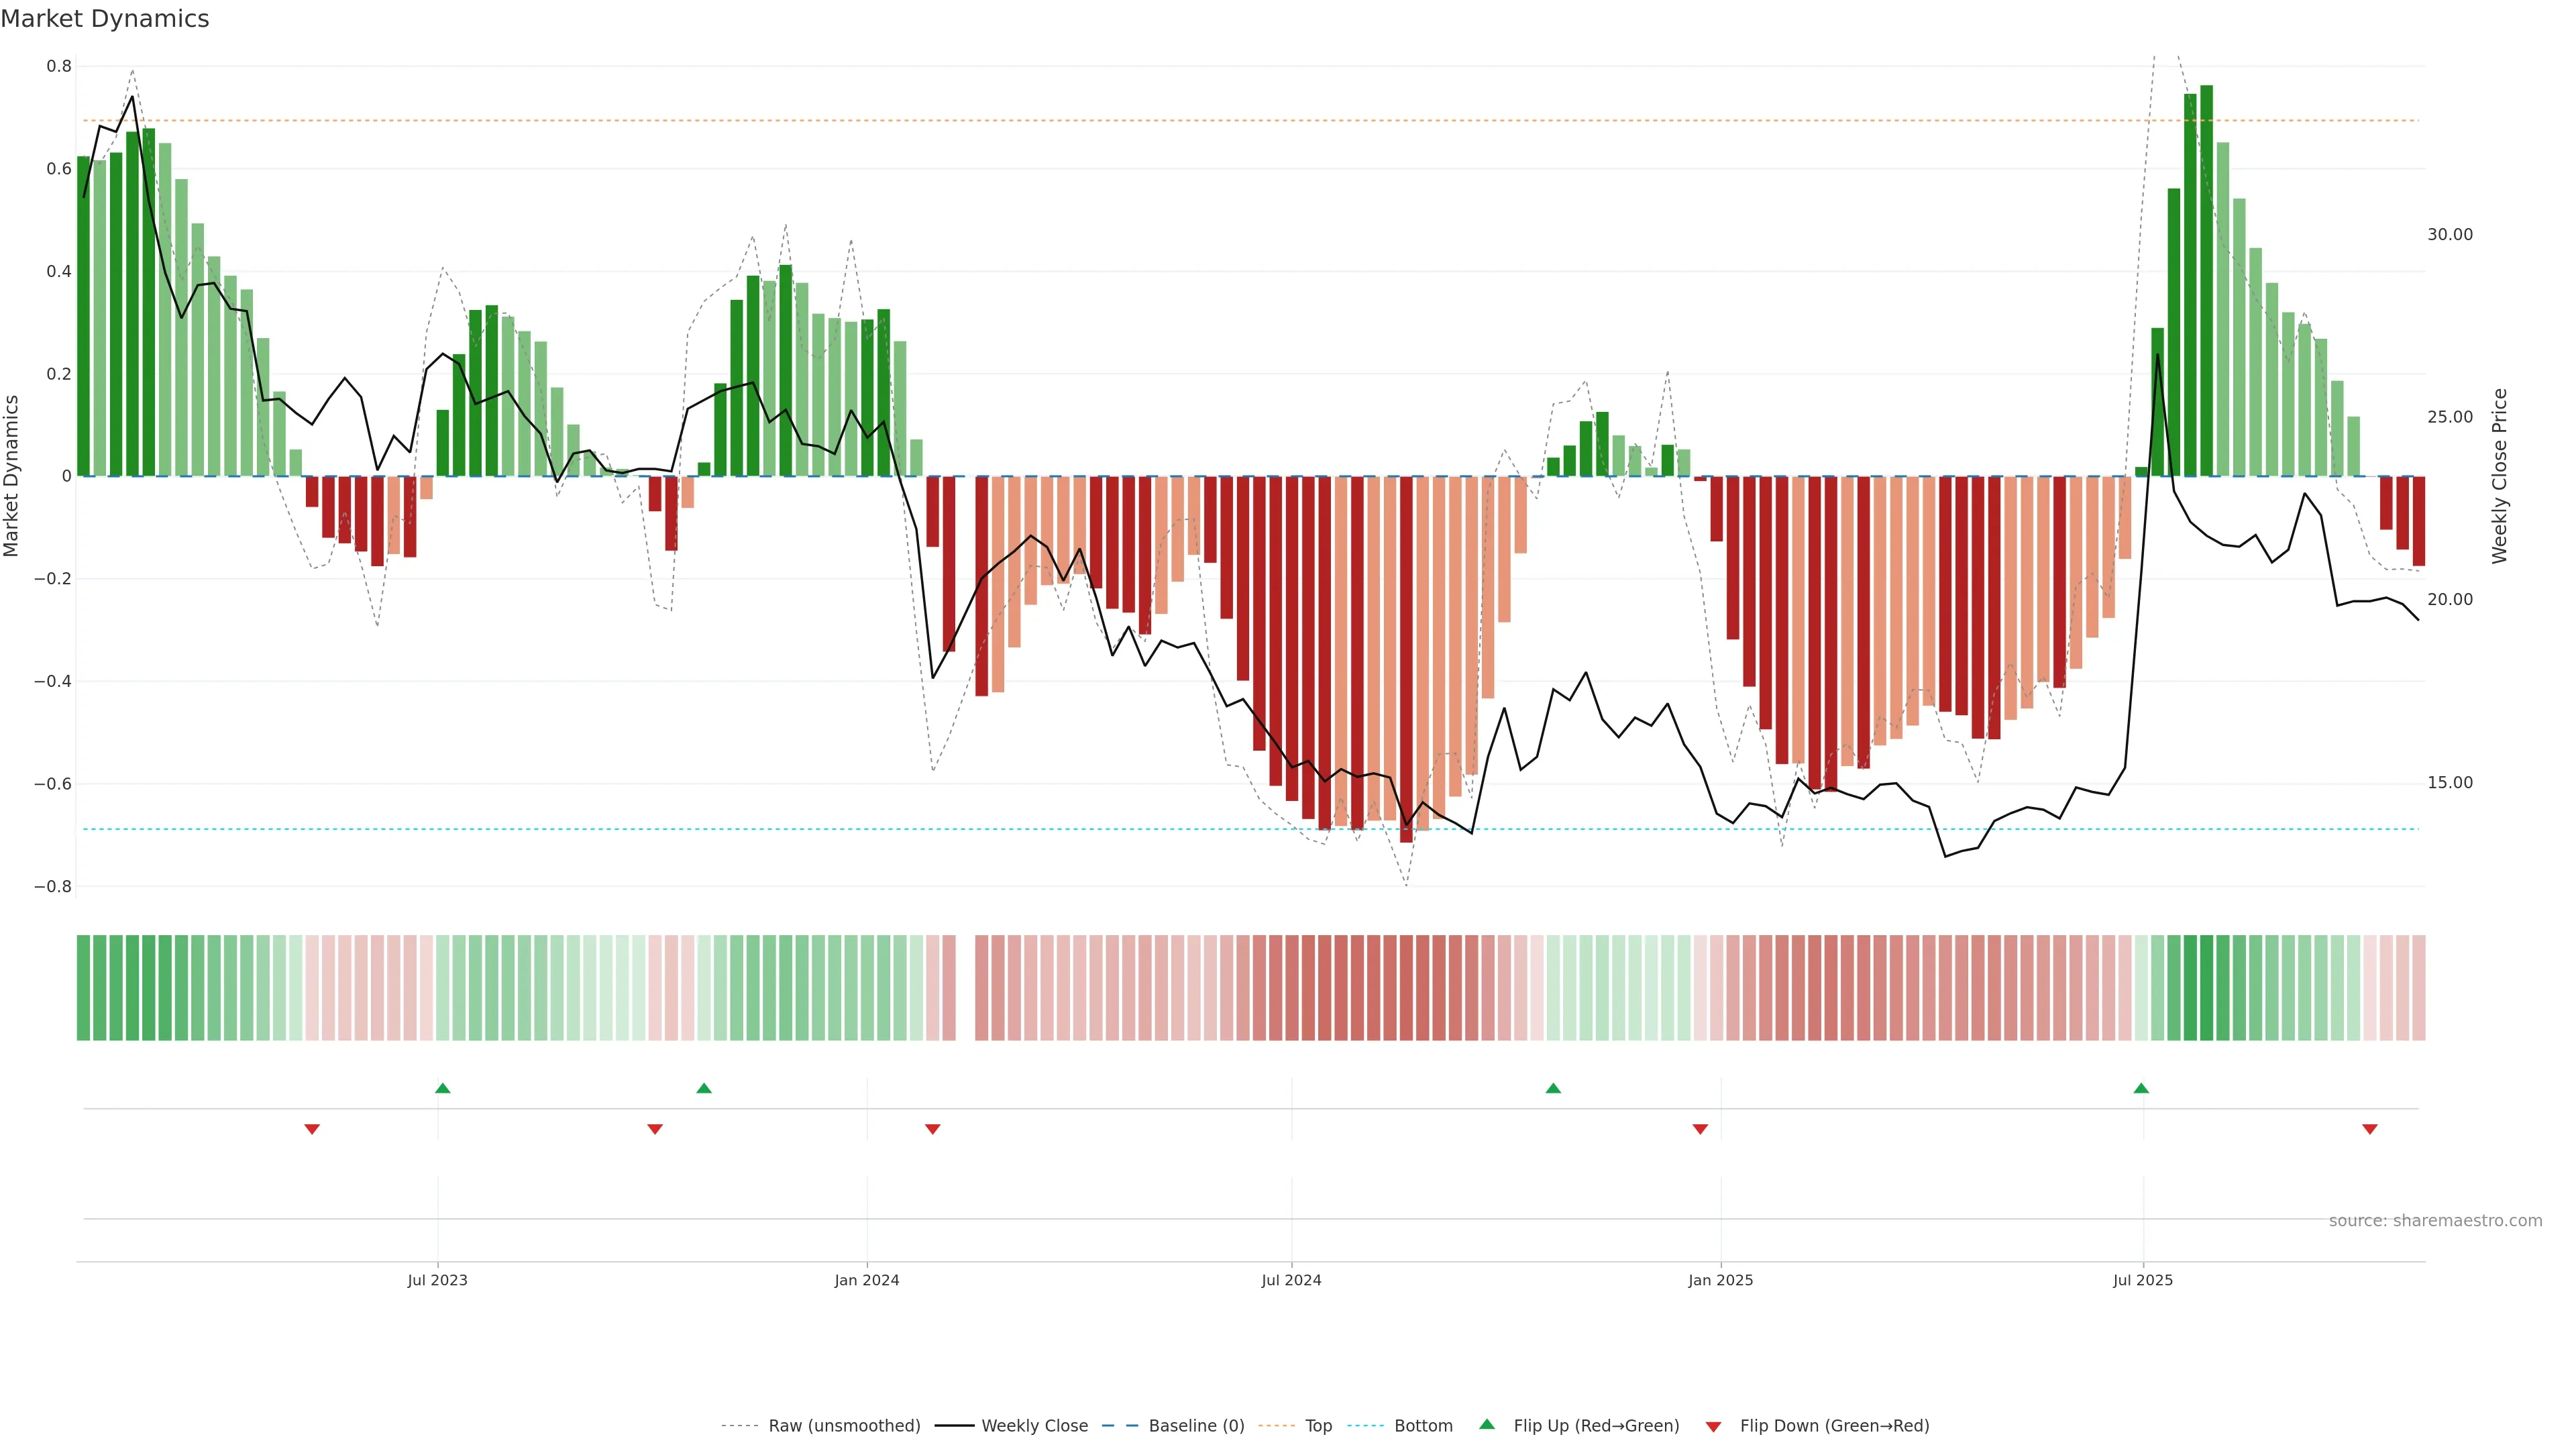
Task: Click the Flip Down marker just before Jan 2025
Action: click(x=1700, y=1129)
